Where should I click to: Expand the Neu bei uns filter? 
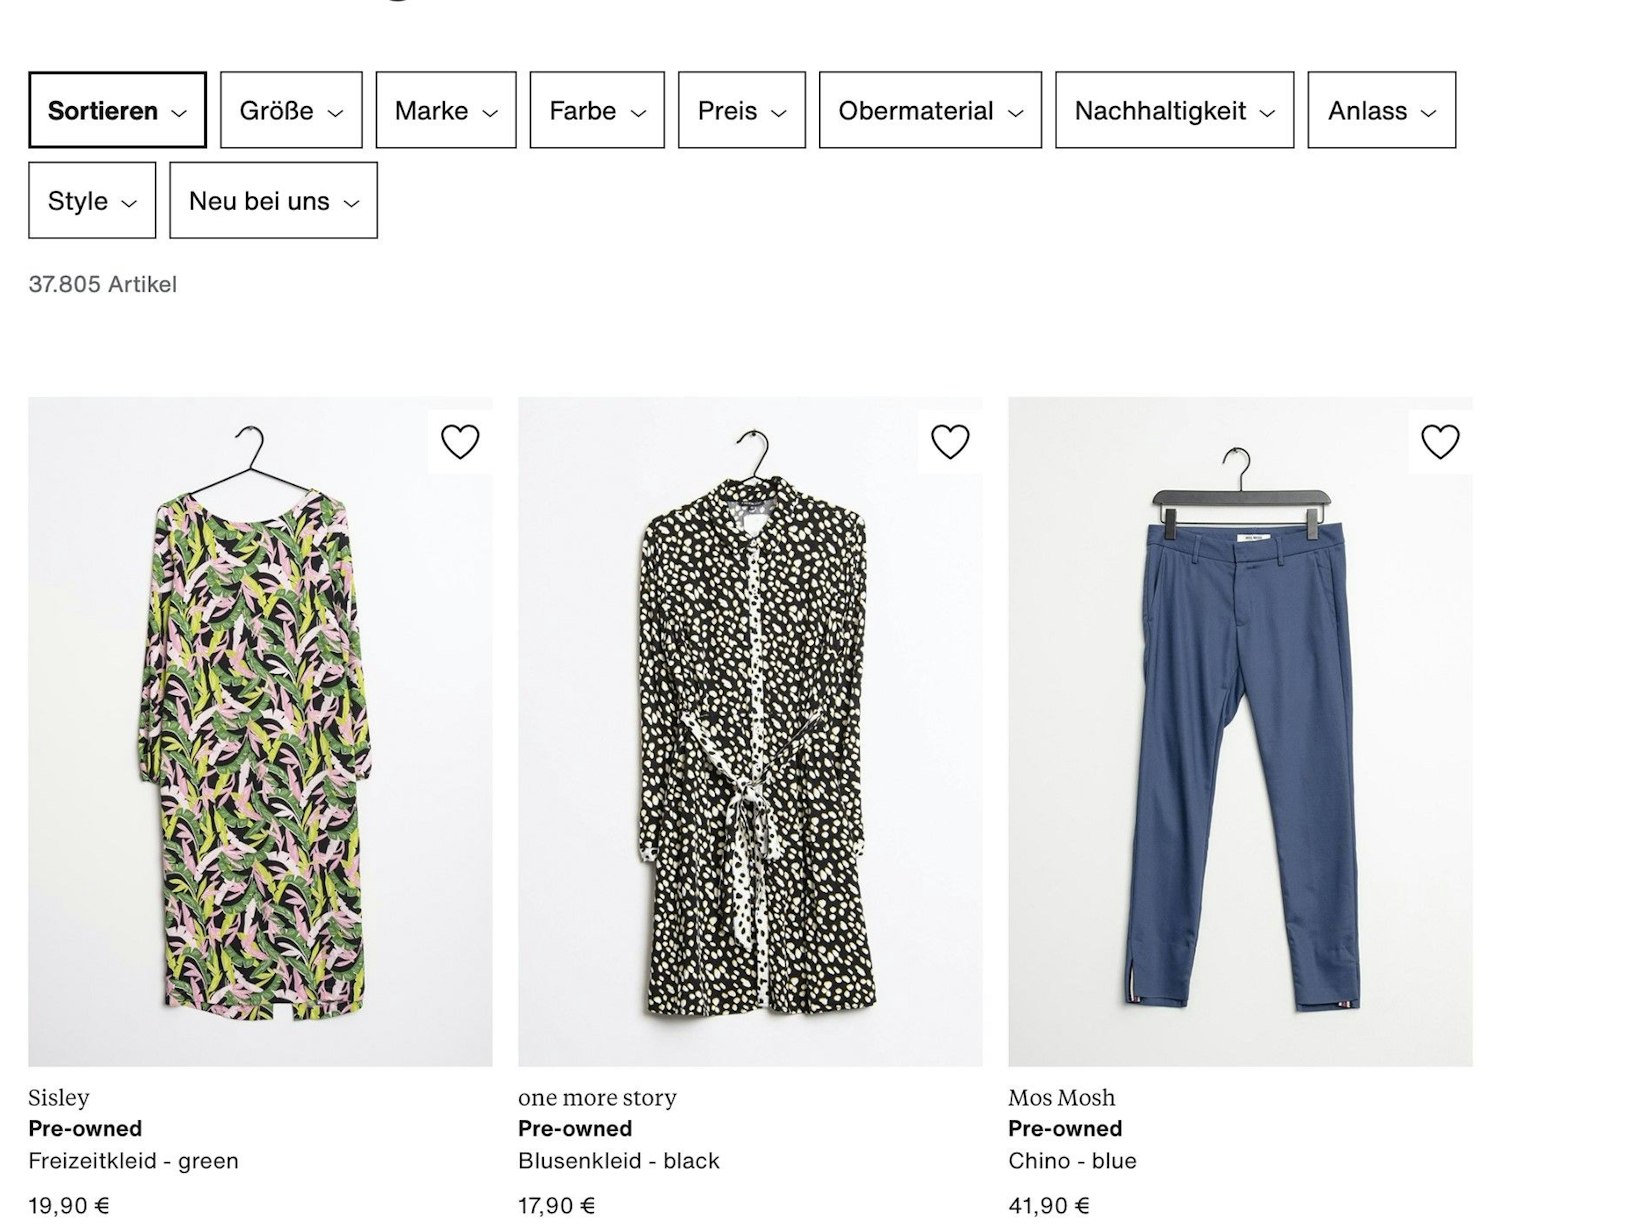click(x=273, y=201)
